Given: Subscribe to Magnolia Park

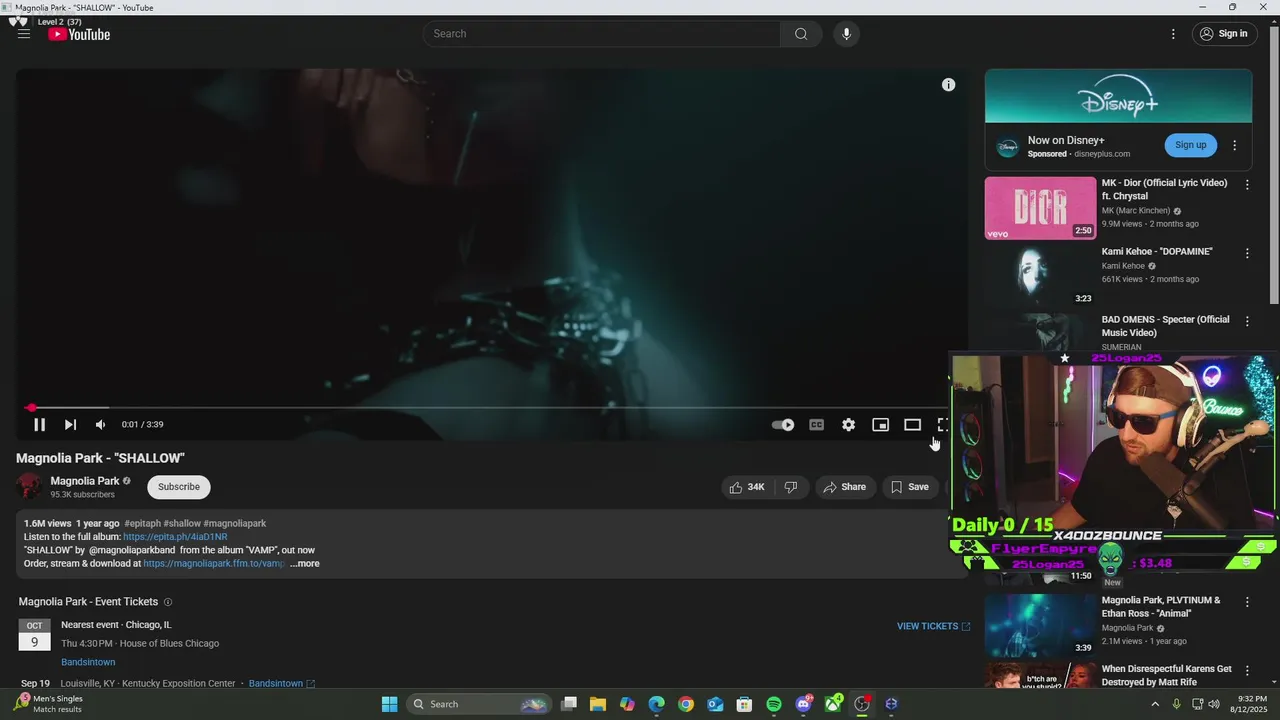Looking at the screenshot, I should point(179,487).
